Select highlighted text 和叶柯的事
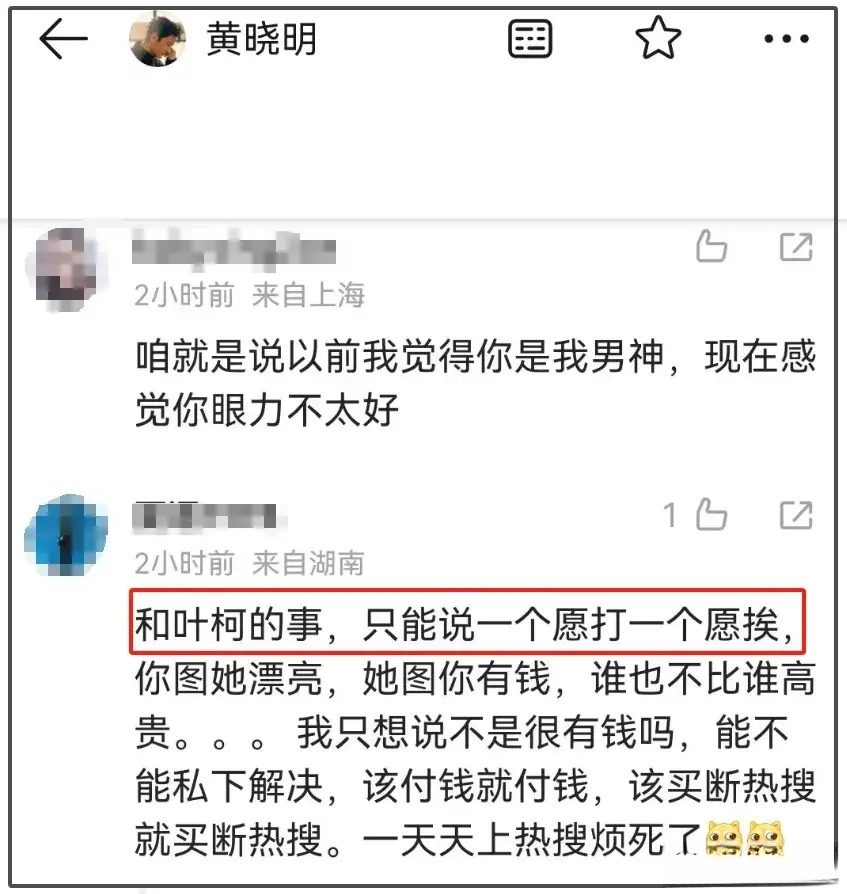The width and height of the screenshot is (847, 894). click(x=229, y=624)
